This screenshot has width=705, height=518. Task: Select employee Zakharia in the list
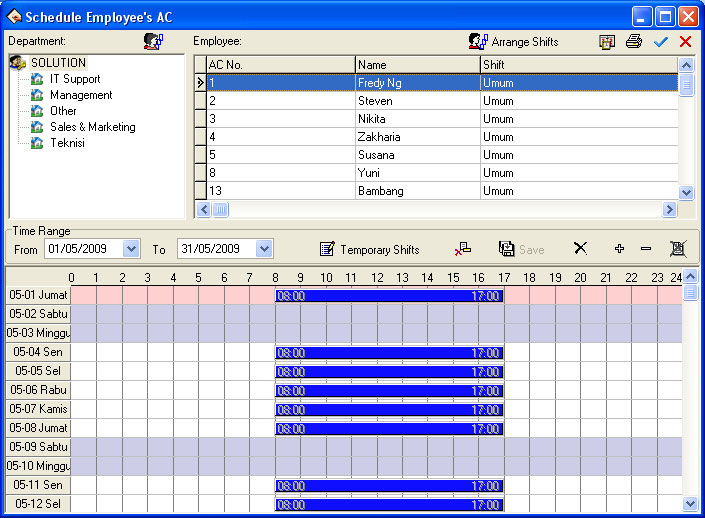(x=380, y=137)
